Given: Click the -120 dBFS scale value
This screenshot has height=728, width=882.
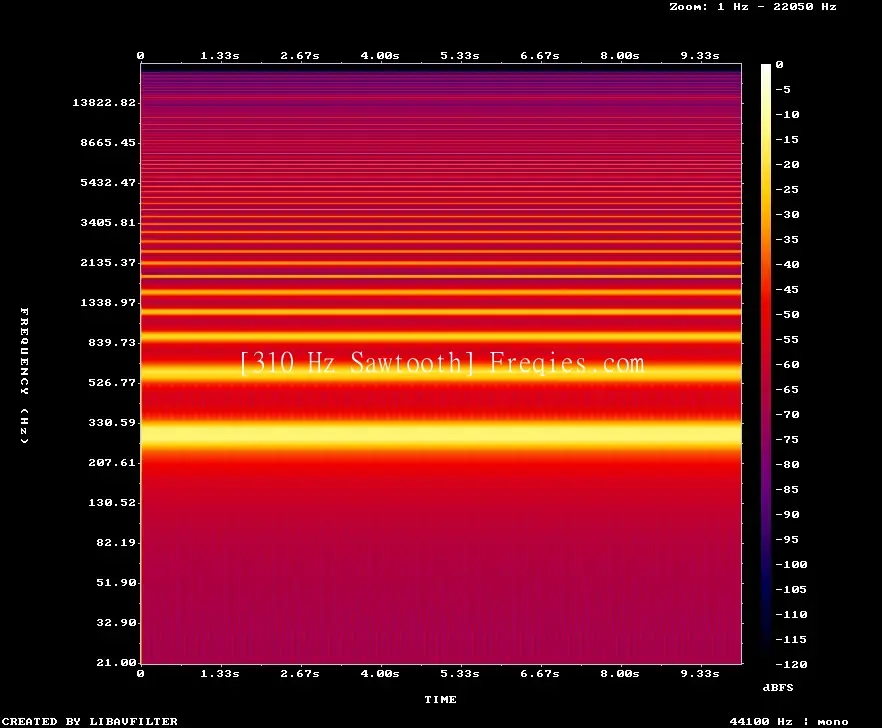Looking at the screenshot, I should tap(791, 664).
